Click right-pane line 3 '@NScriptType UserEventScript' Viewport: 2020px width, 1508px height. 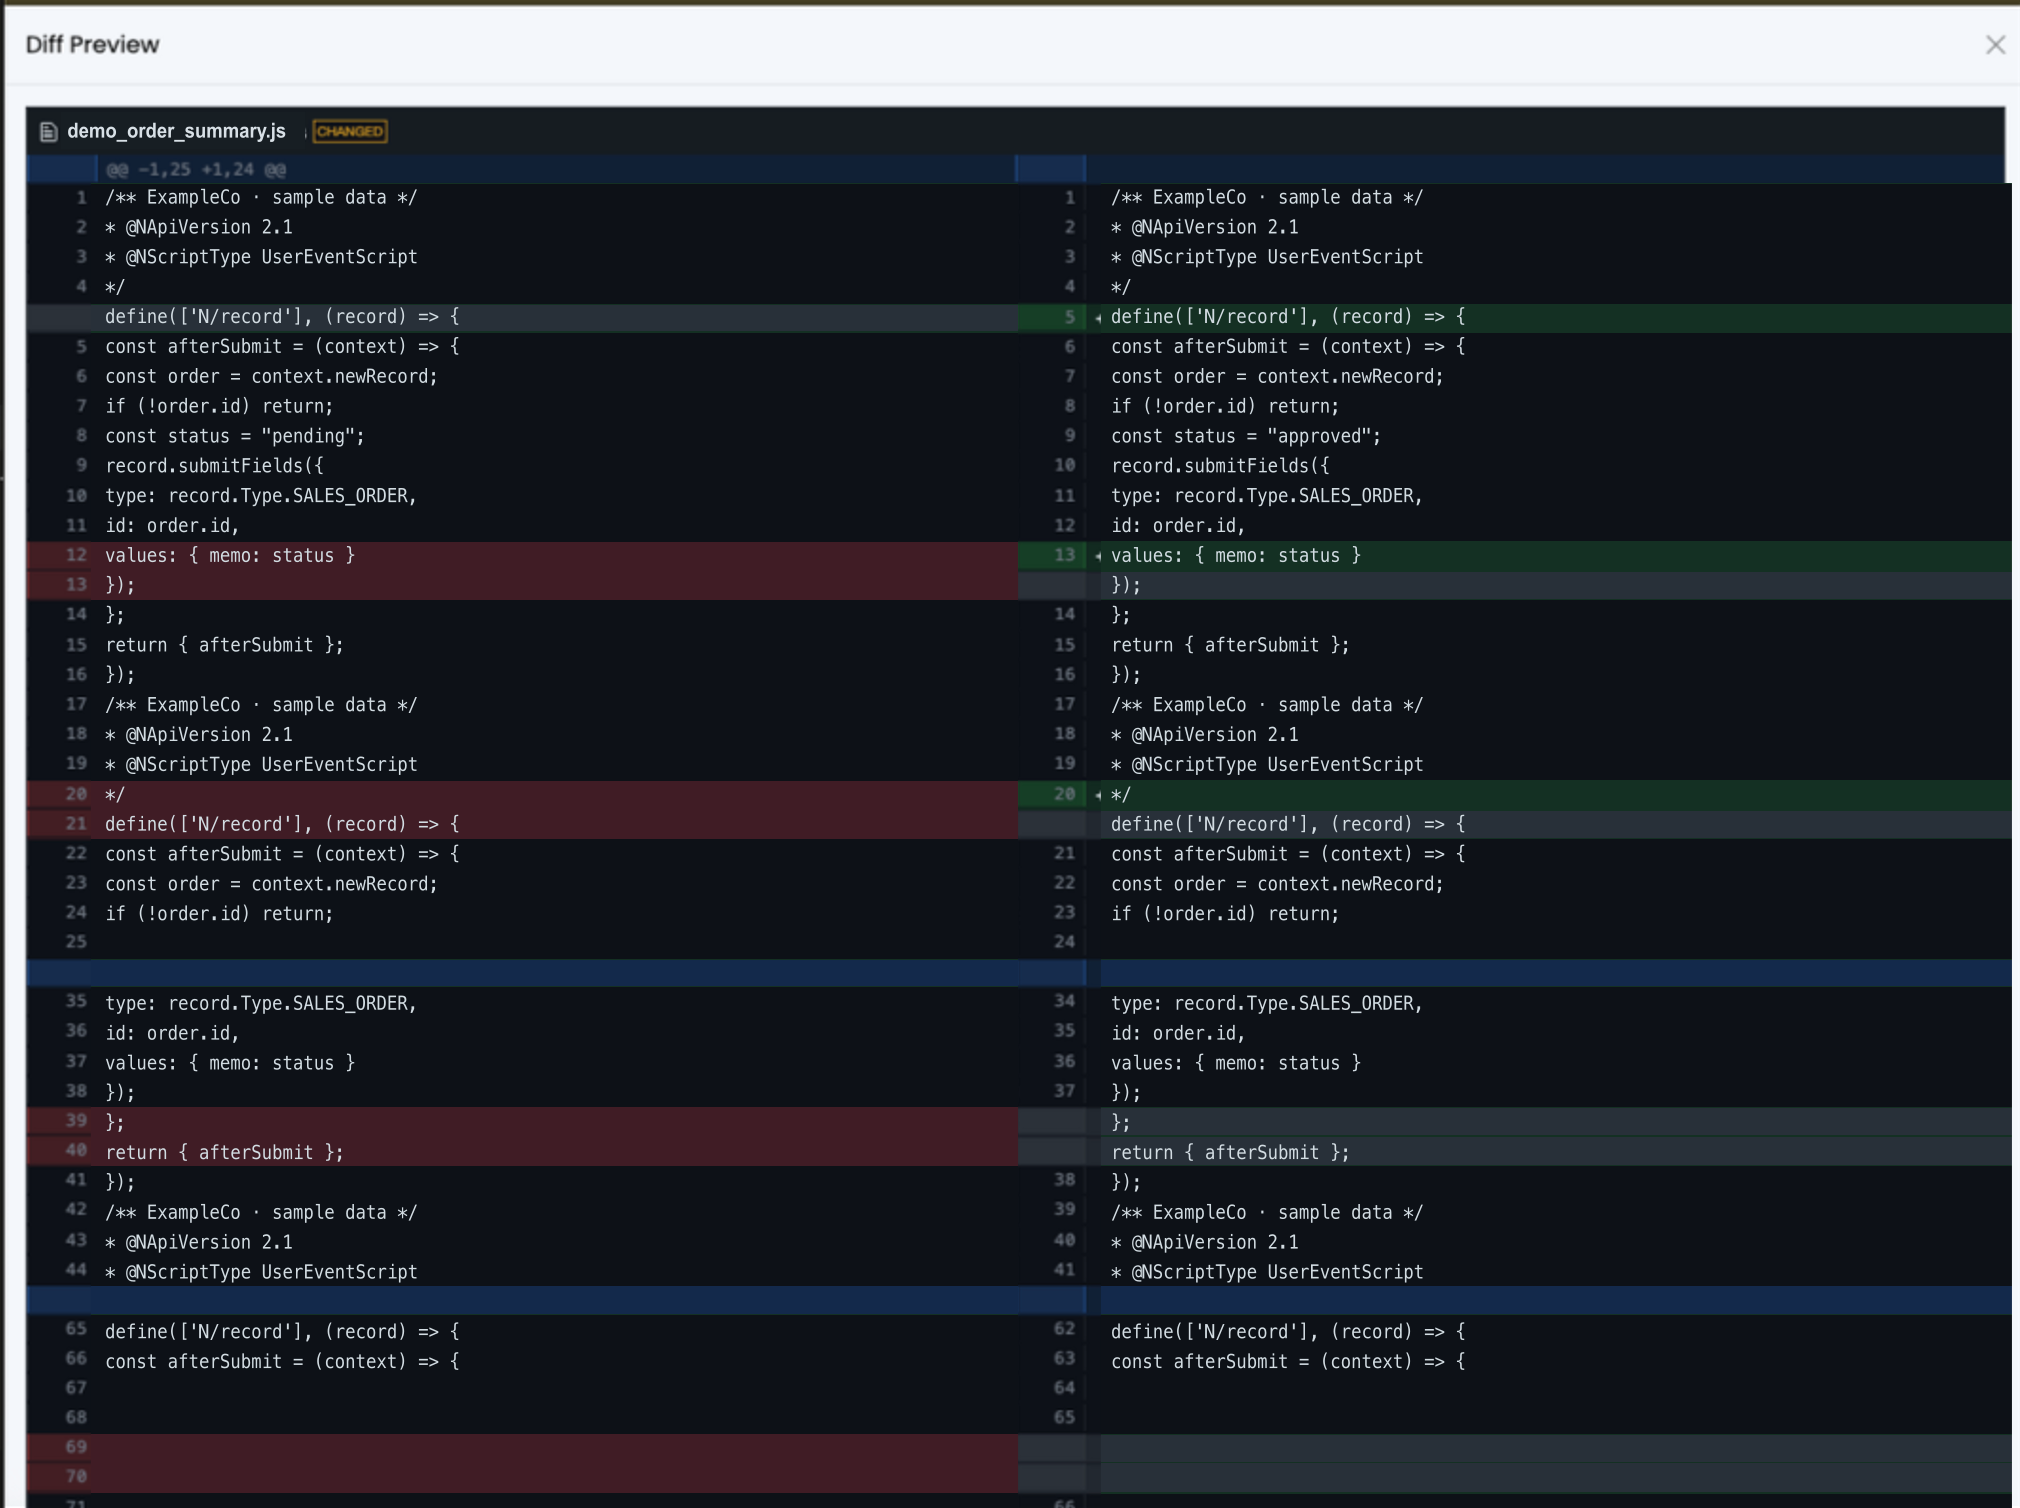tap(1267, 257)
